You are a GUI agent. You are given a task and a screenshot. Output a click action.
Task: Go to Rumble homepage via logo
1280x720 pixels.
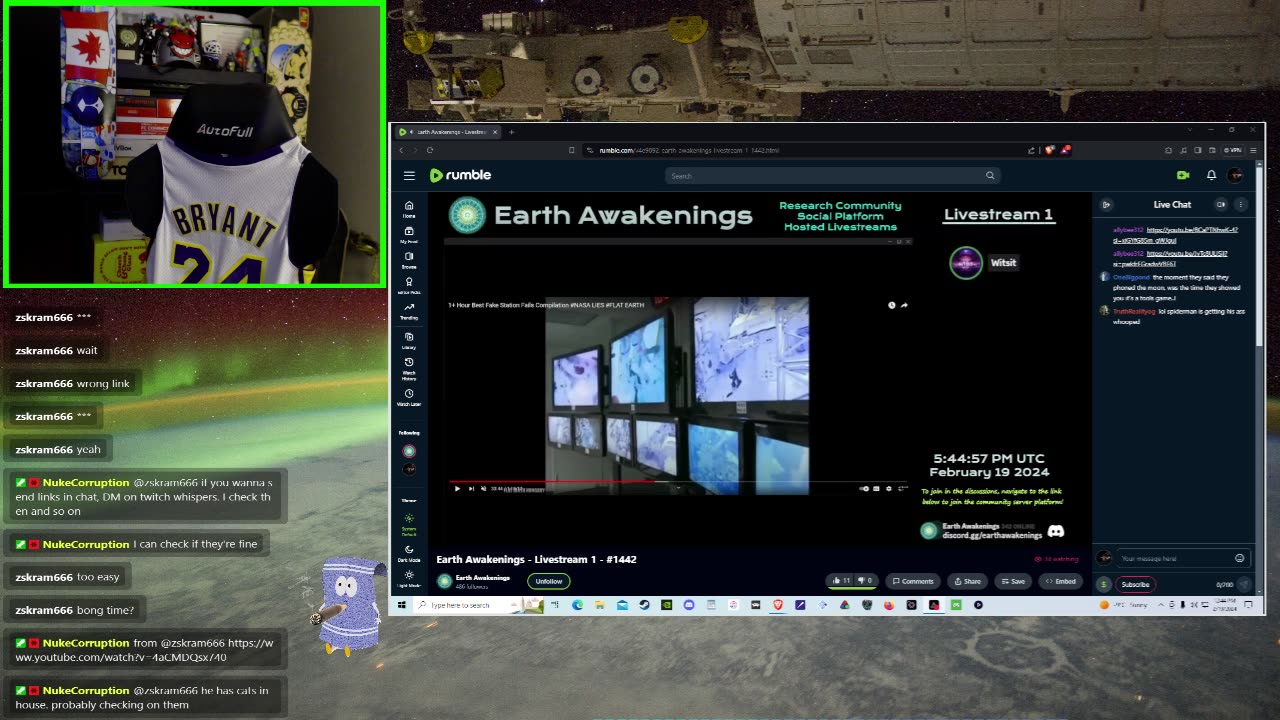click(x=460, y=175)
